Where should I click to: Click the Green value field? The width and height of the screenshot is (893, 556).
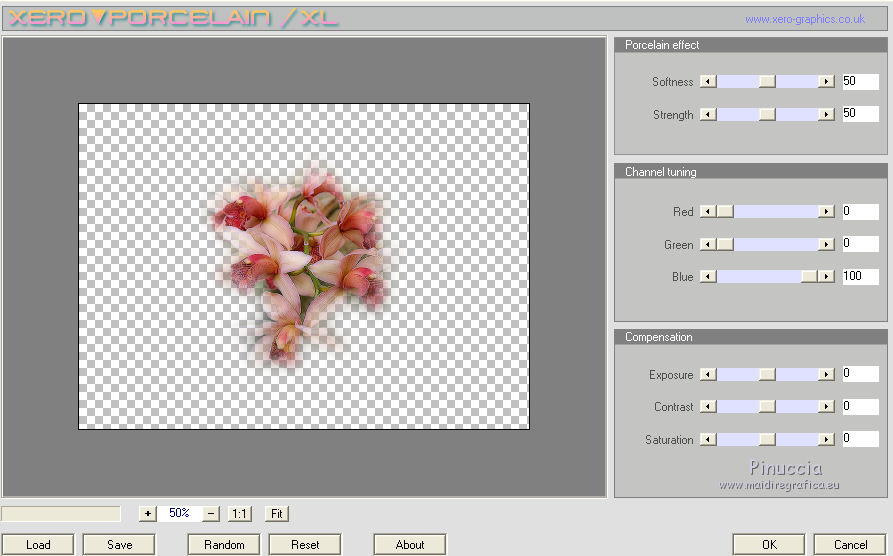[x=861, y=243]
